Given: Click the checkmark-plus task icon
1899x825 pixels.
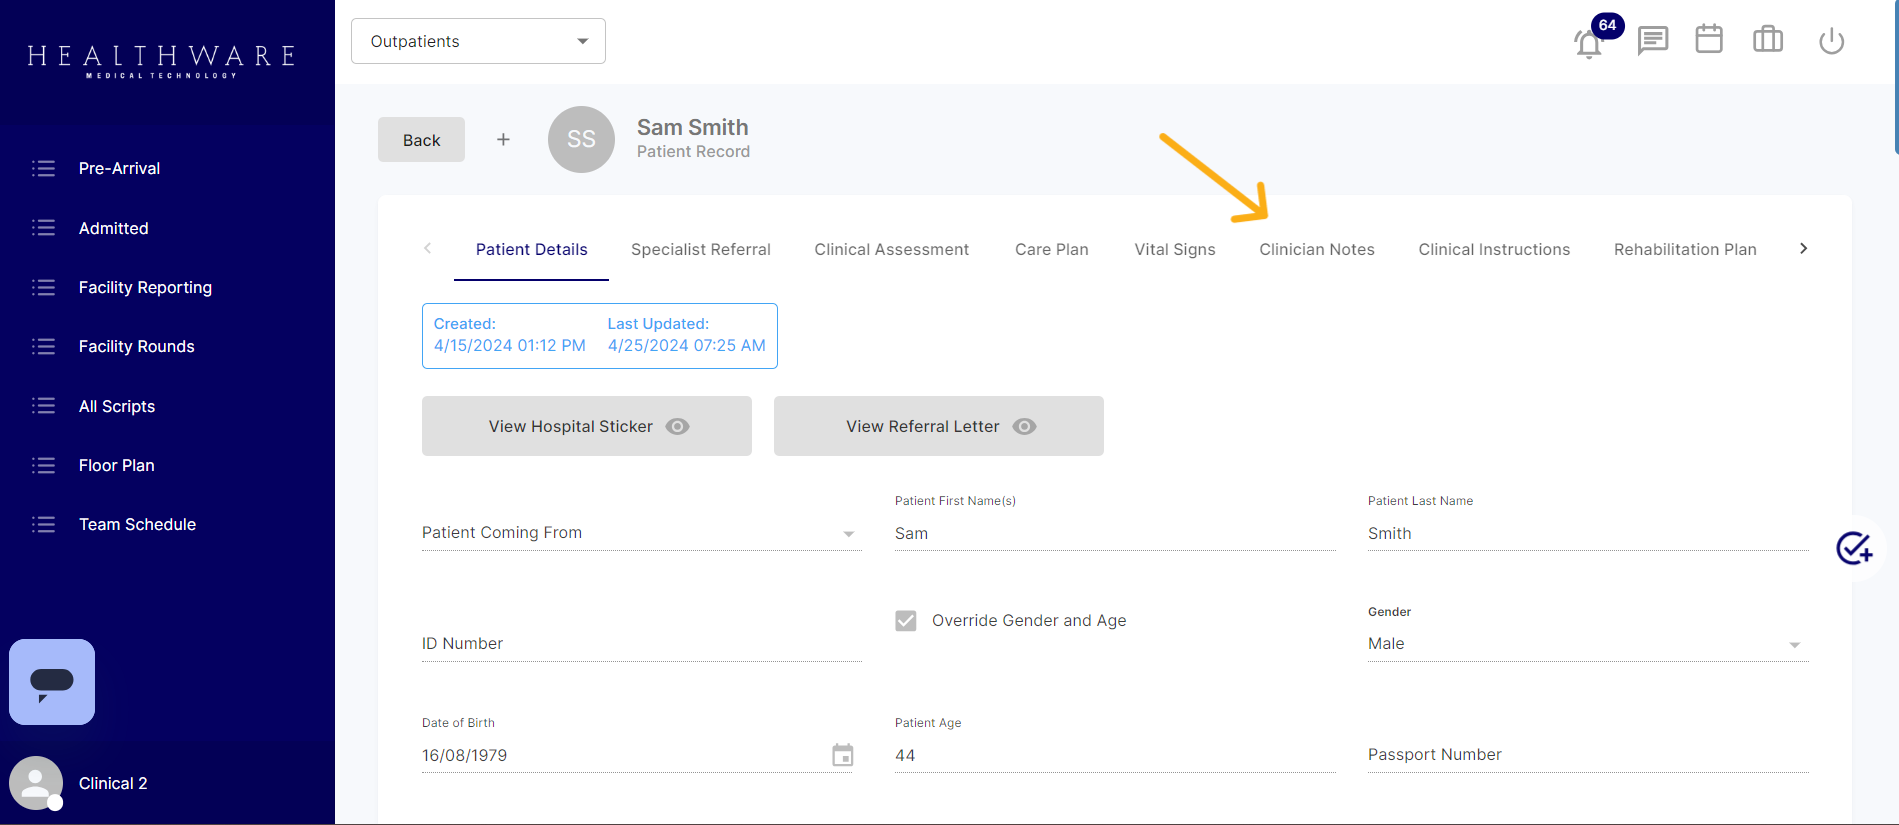Looking at the screenshot, I should 1853,548.
